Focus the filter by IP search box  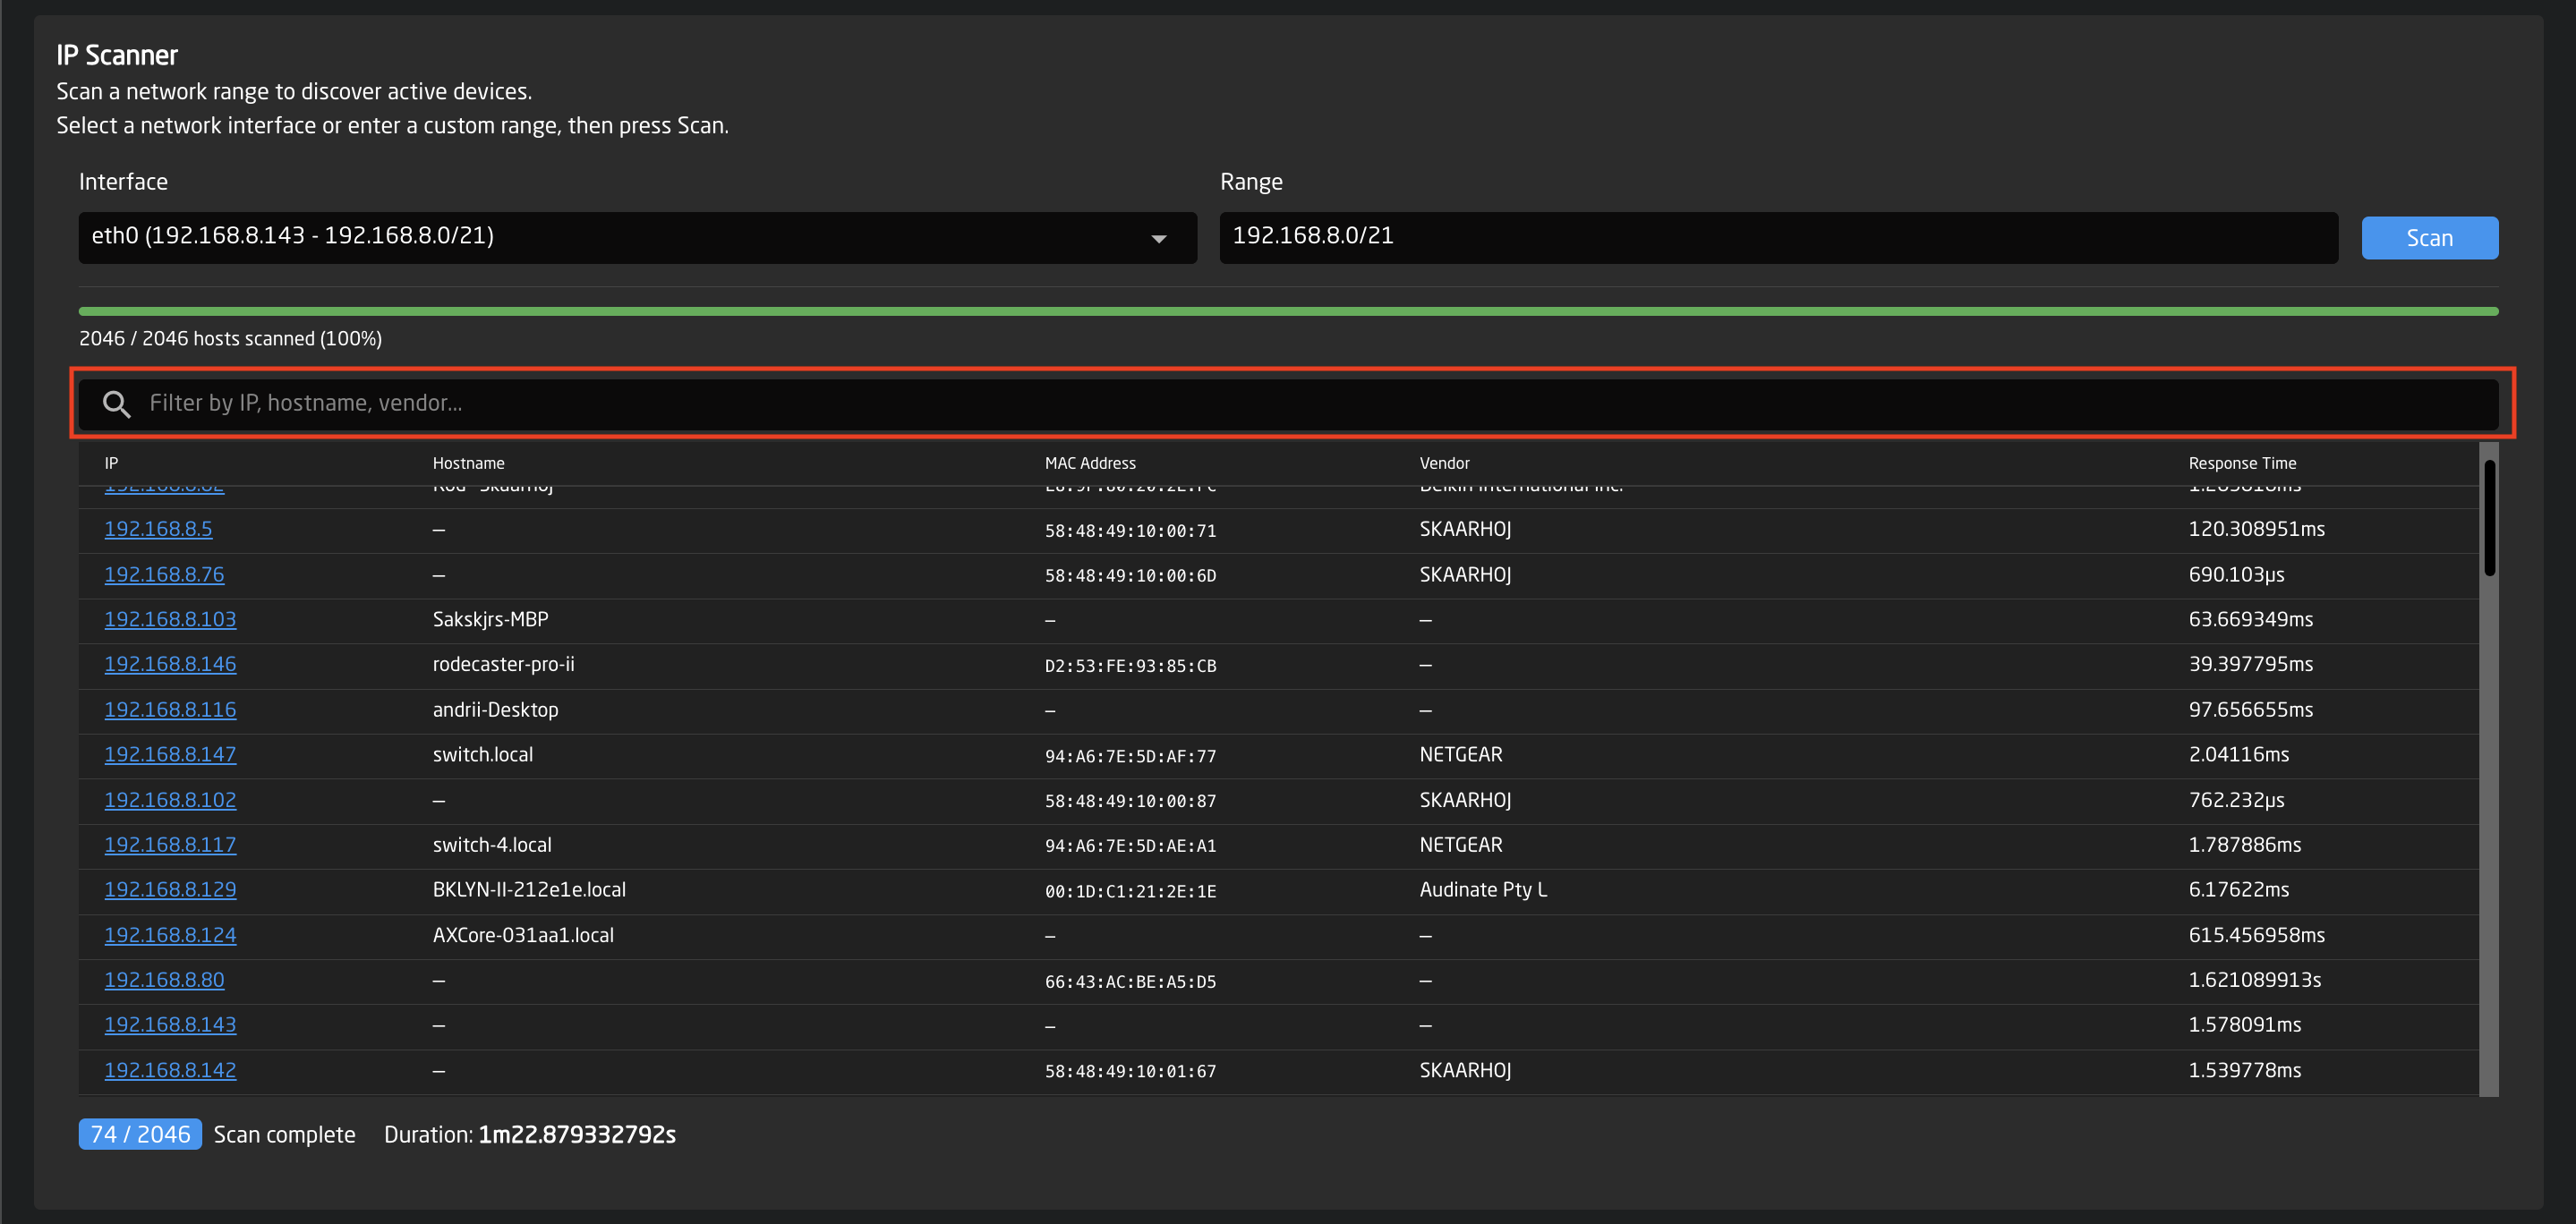tap(1300, 403)
